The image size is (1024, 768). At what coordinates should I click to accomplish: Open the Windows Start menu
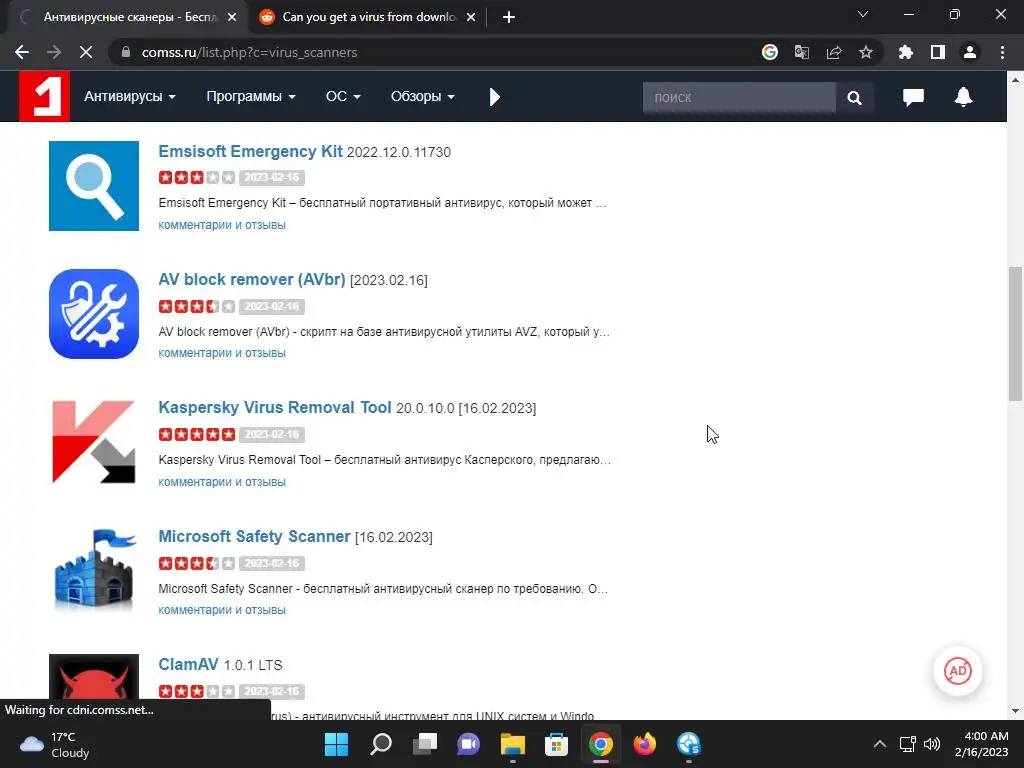click(x=336, y=744)
